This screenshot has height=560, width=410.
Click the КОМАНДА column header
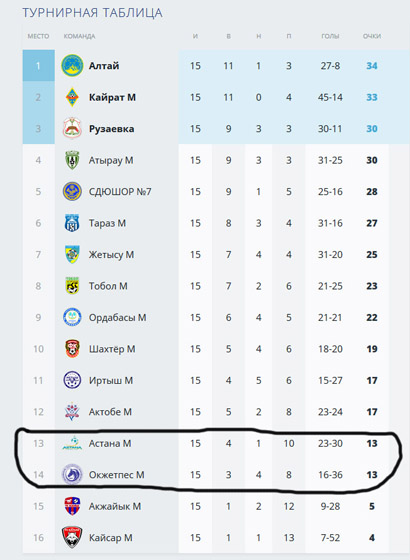[x=79, y=36]
